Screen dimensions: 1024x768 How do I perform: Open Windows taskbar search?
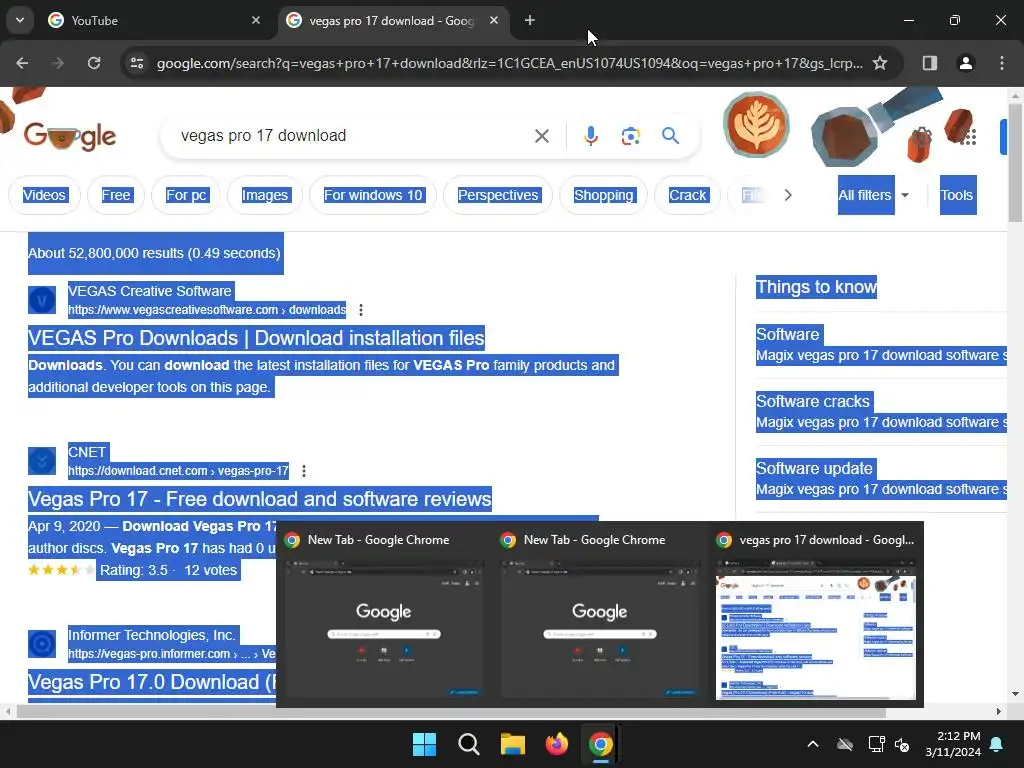[468, 744]
